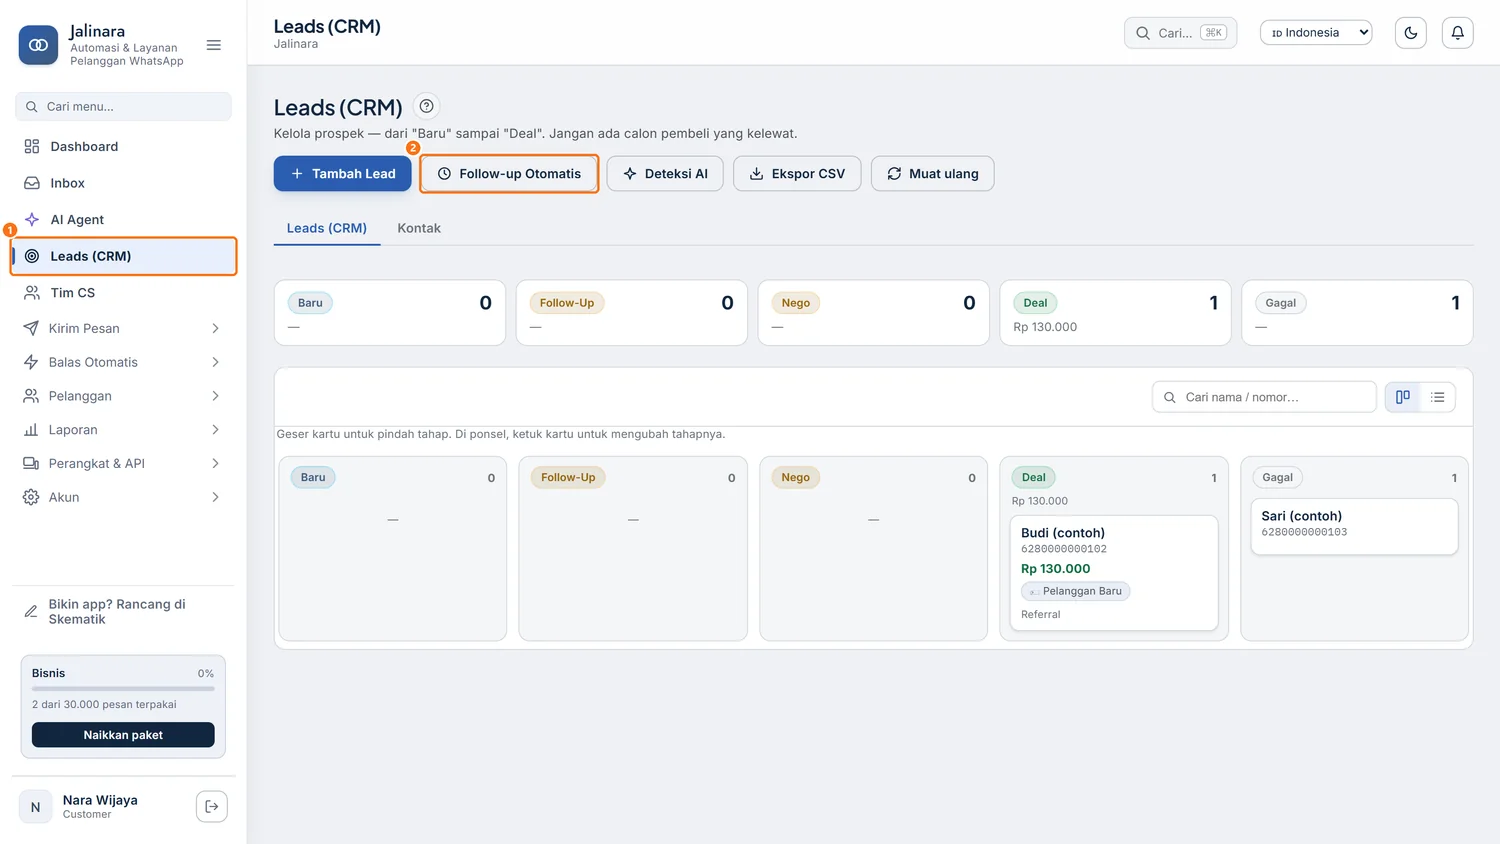Run Deteksi AI
1500x844 pixels.
665,173
